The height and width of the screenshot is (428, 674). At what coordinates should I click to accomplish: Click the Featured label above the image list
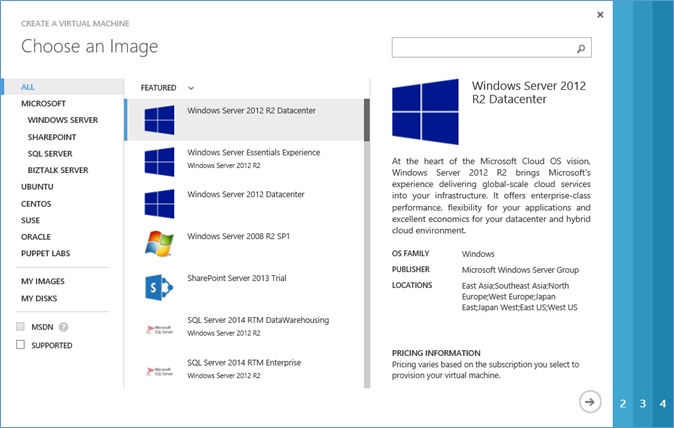158,88
